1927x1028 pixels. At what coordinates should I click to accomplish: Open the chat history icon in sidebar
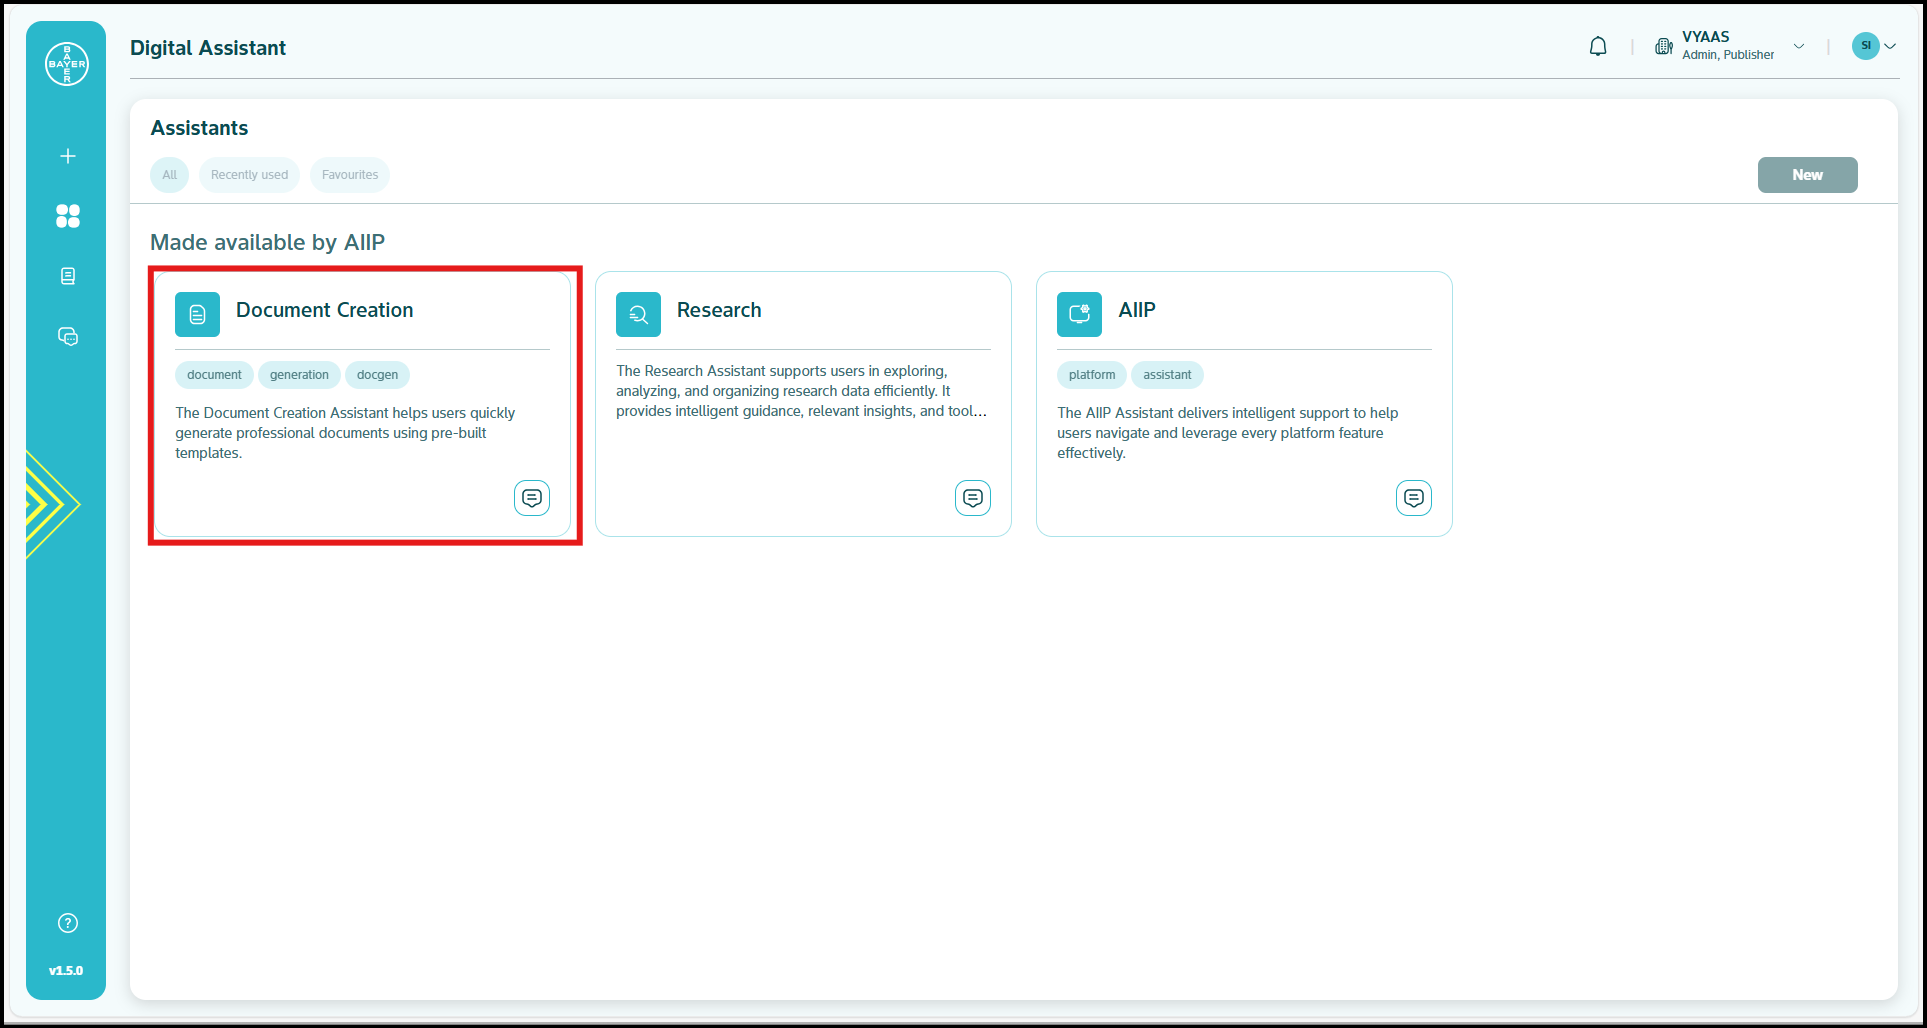click(x=68, y=337)
